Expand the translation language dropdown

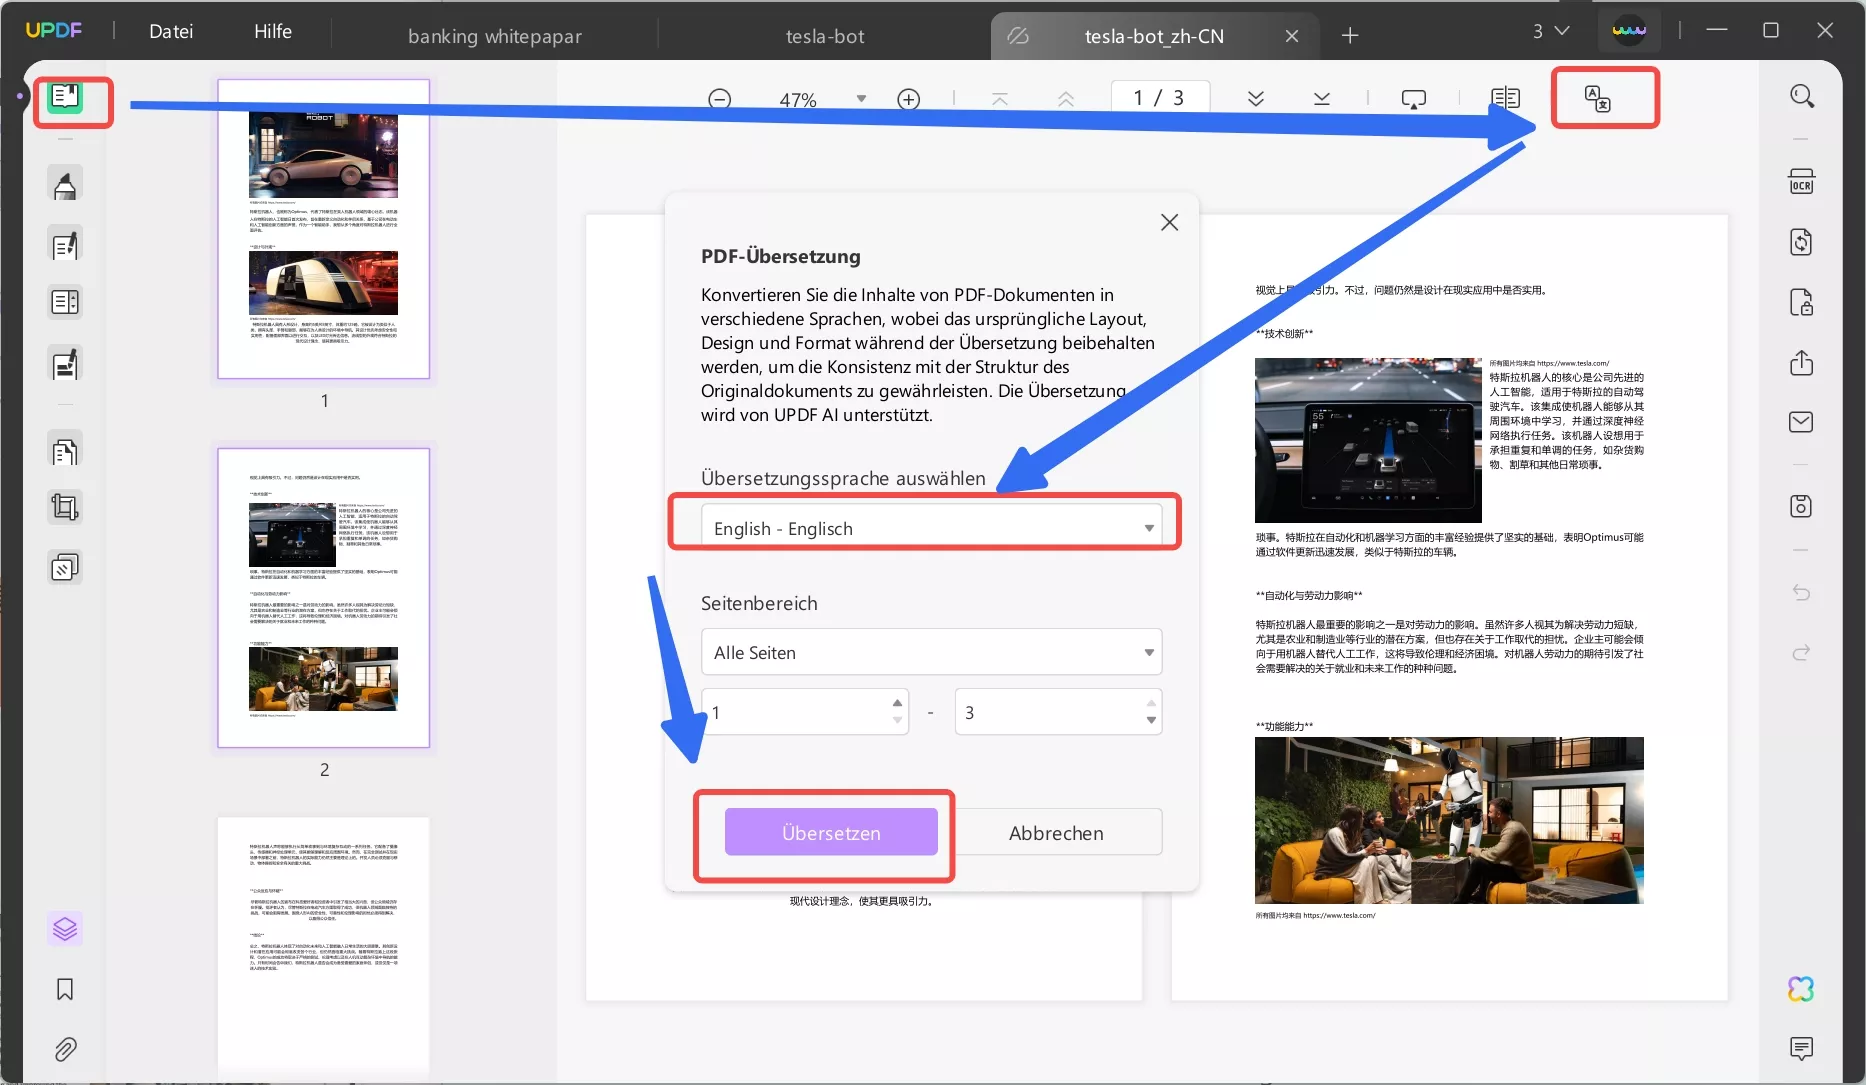coord(1149,528)
